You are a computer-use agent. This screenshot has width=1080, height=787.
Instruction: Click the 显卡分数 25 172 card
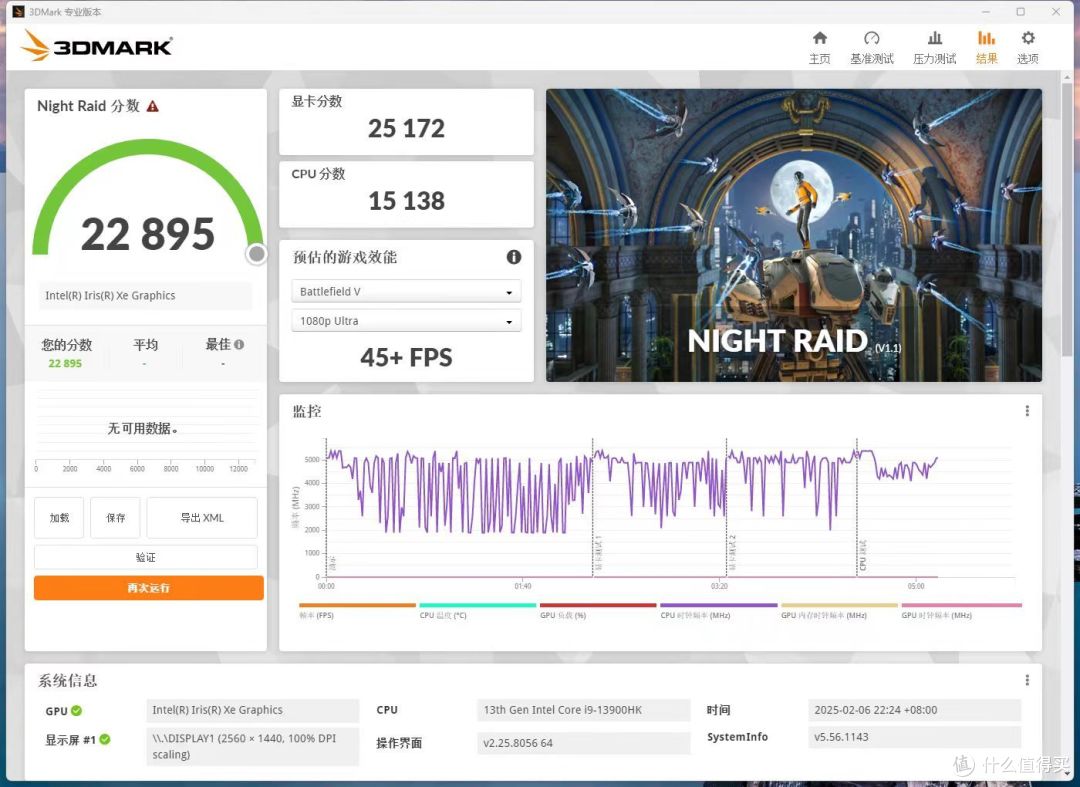(406, 121)
